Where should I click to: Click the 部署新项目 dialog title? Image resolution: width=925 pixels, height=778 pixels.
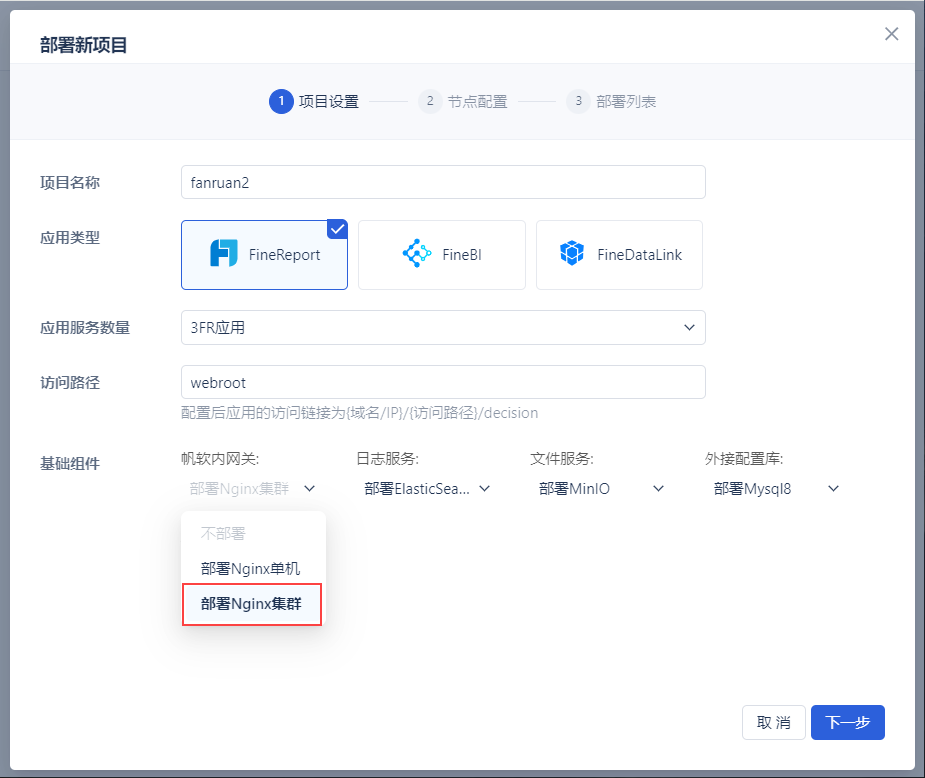(84, 45)
